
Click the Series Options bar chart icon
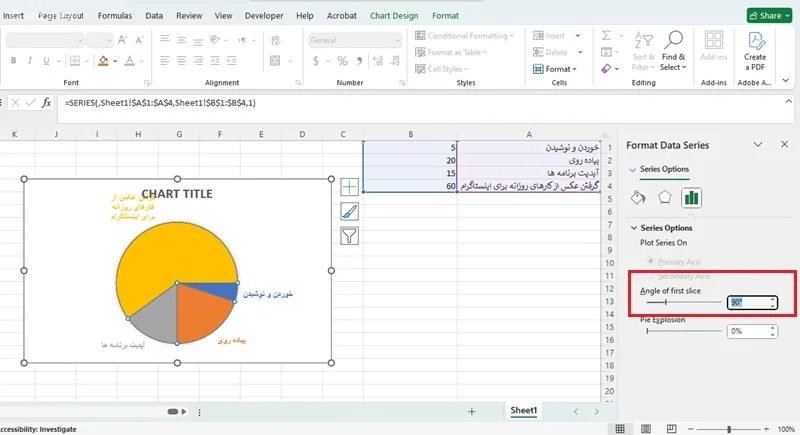tap(691, 197)
